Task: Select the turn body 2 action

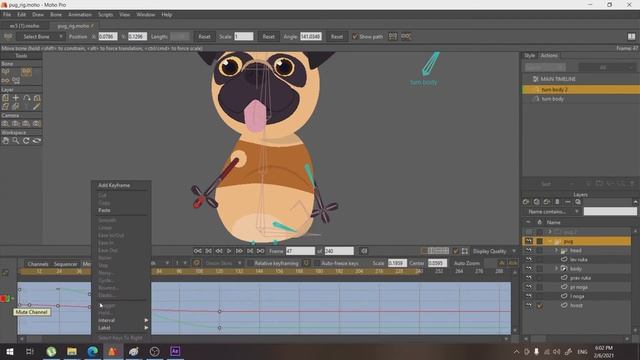Action: 581,89
